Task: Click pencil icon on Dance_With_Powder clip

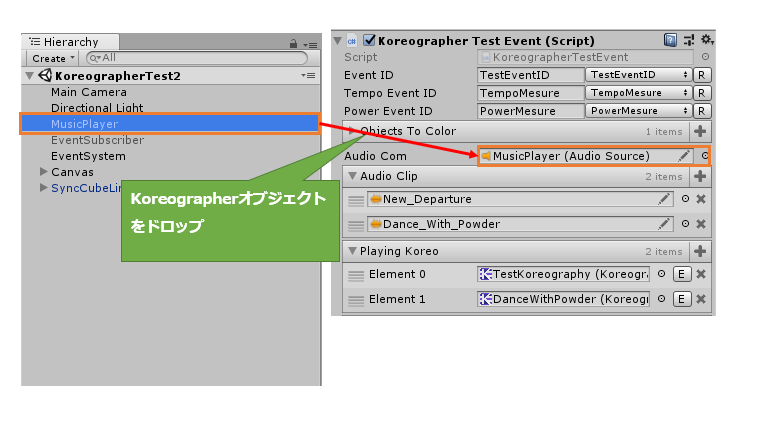Action: [x=664, y=224]
